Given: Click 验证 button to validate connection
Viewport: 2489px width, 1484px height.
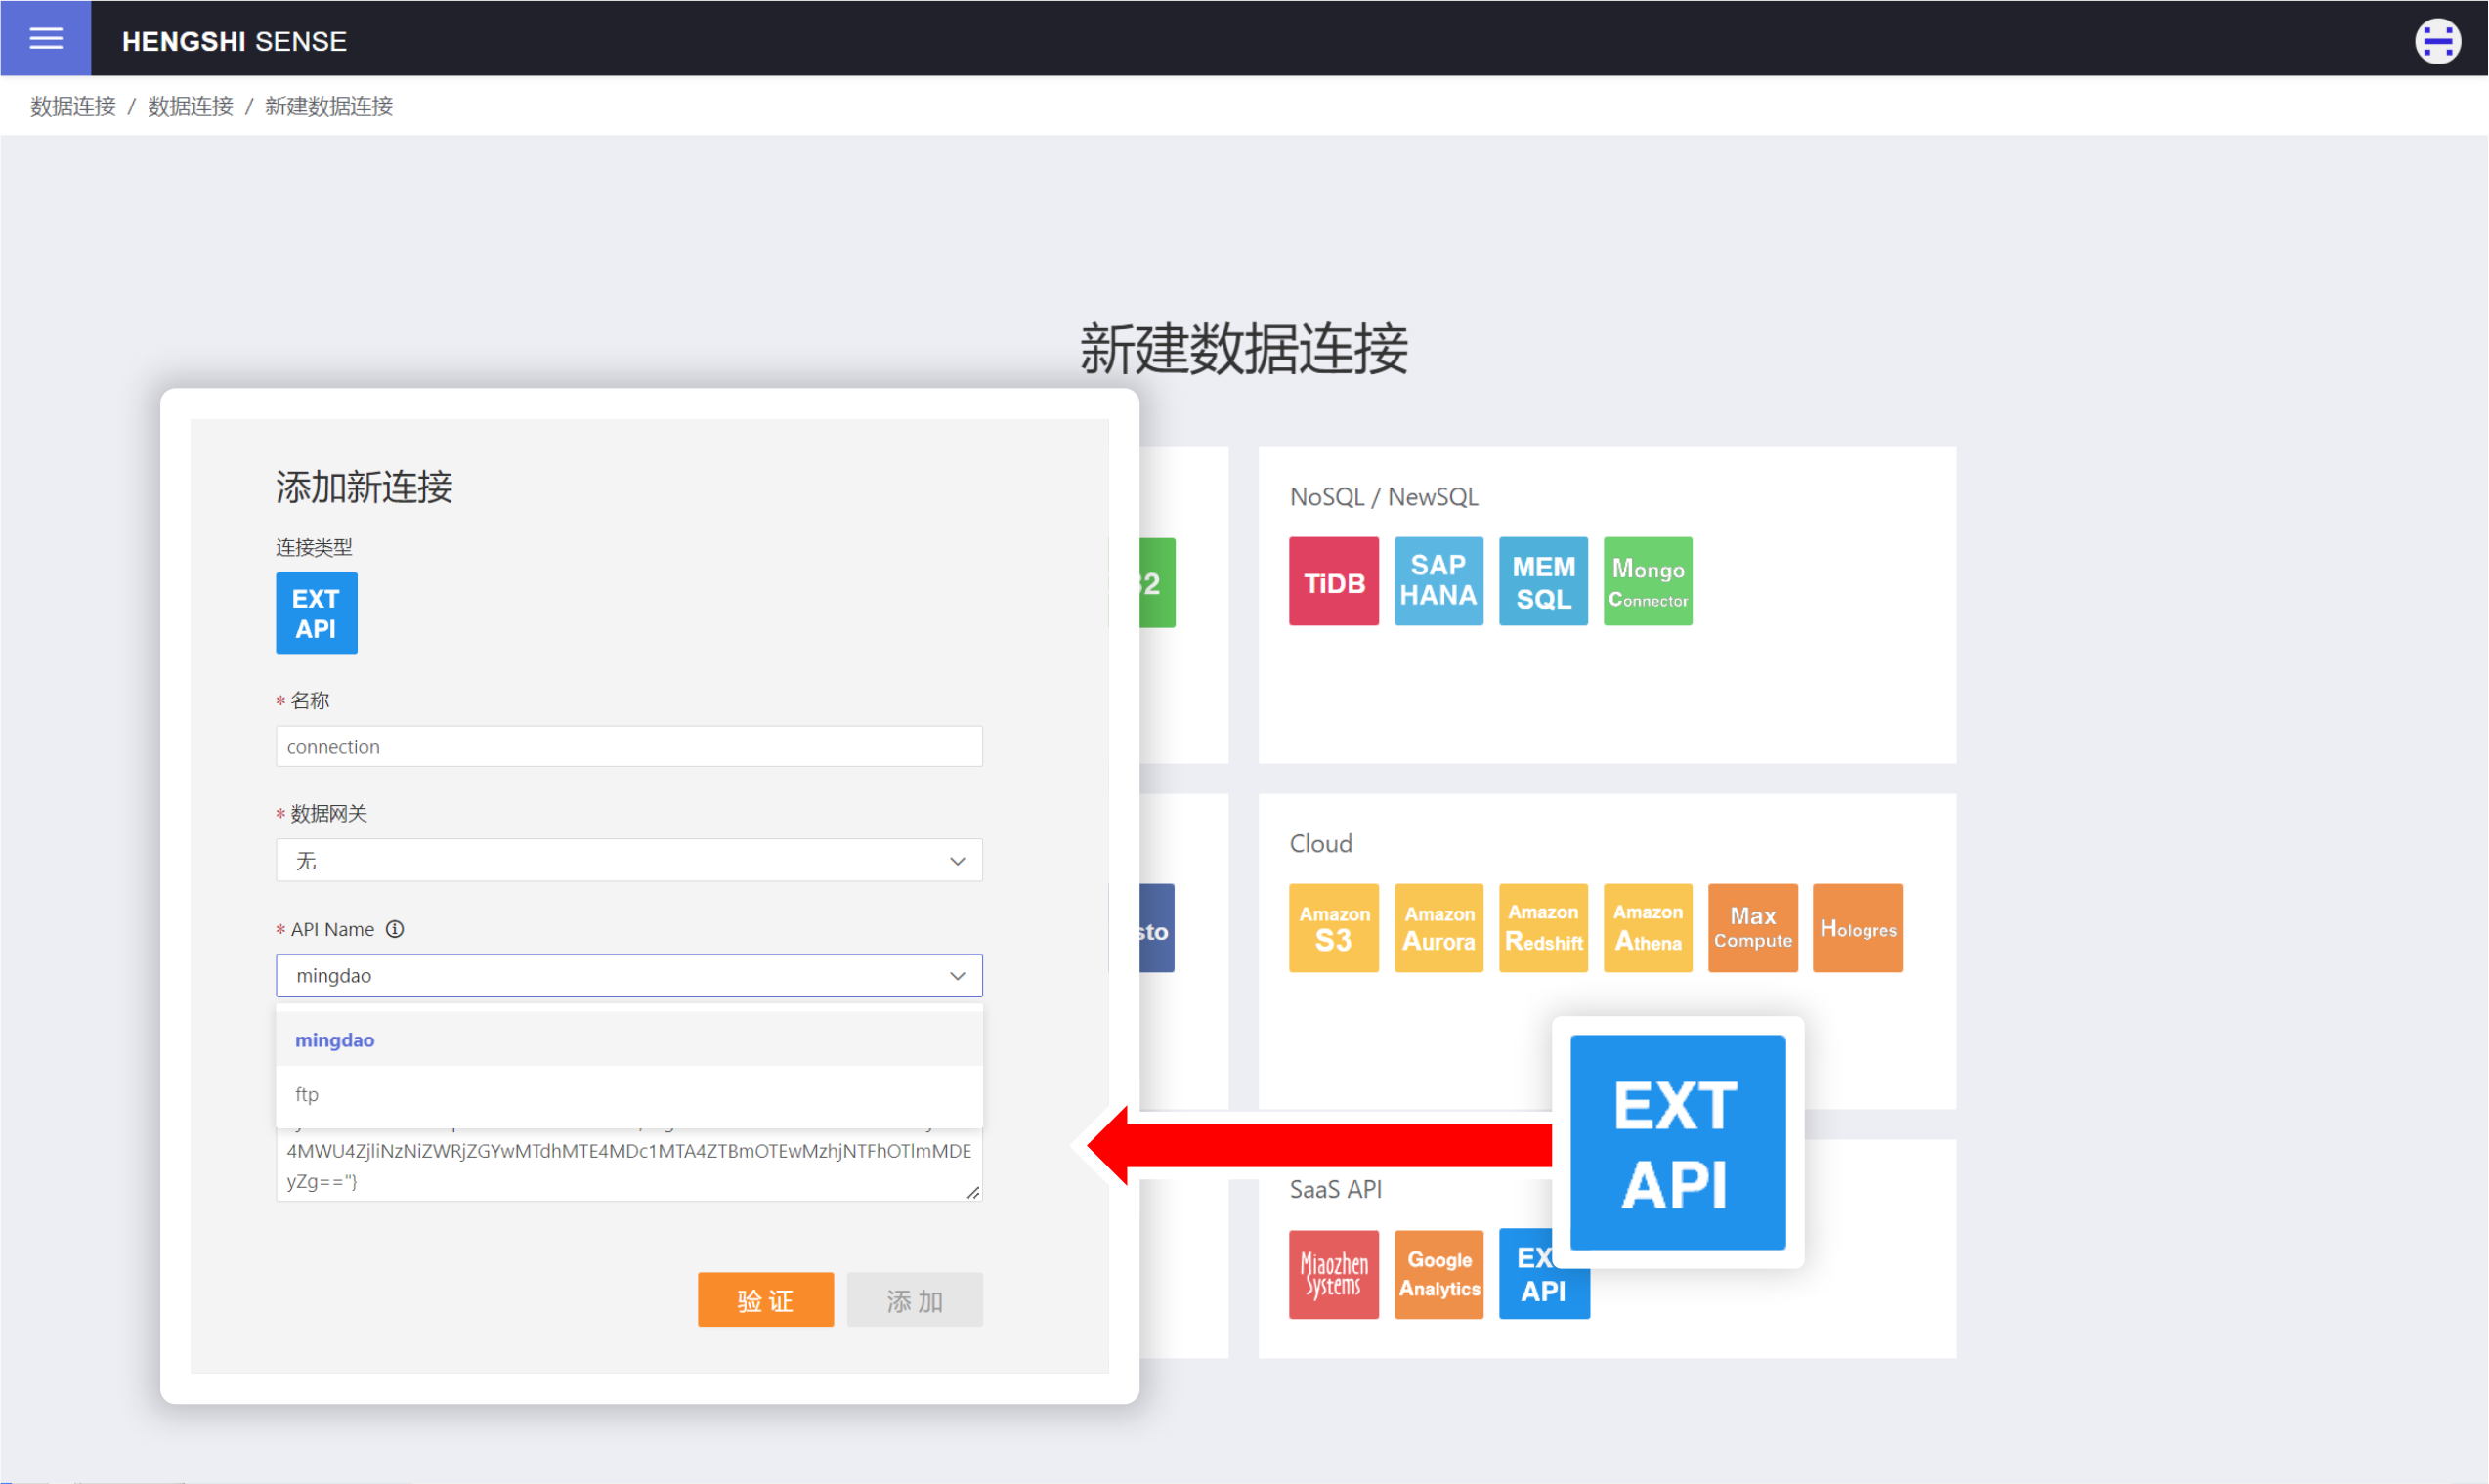Looking at the screenshot, I should (763, 1298).
